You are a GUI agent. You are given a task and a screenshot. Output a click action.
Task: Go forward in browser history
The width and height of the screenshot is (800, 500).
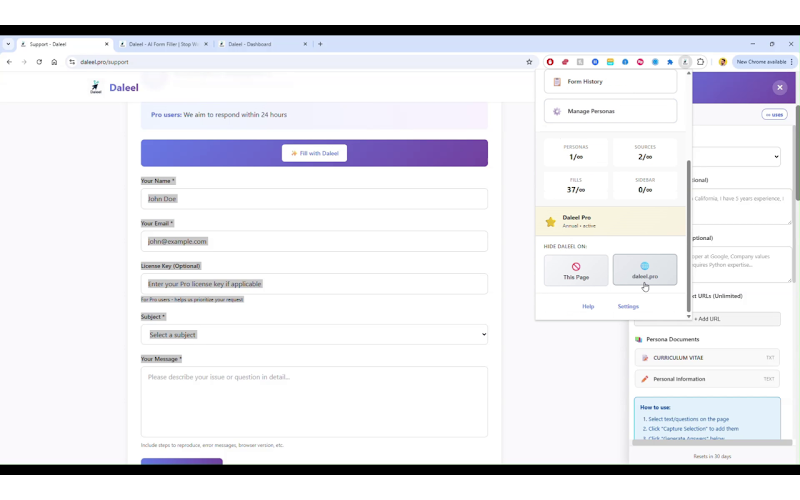(24, 62)
